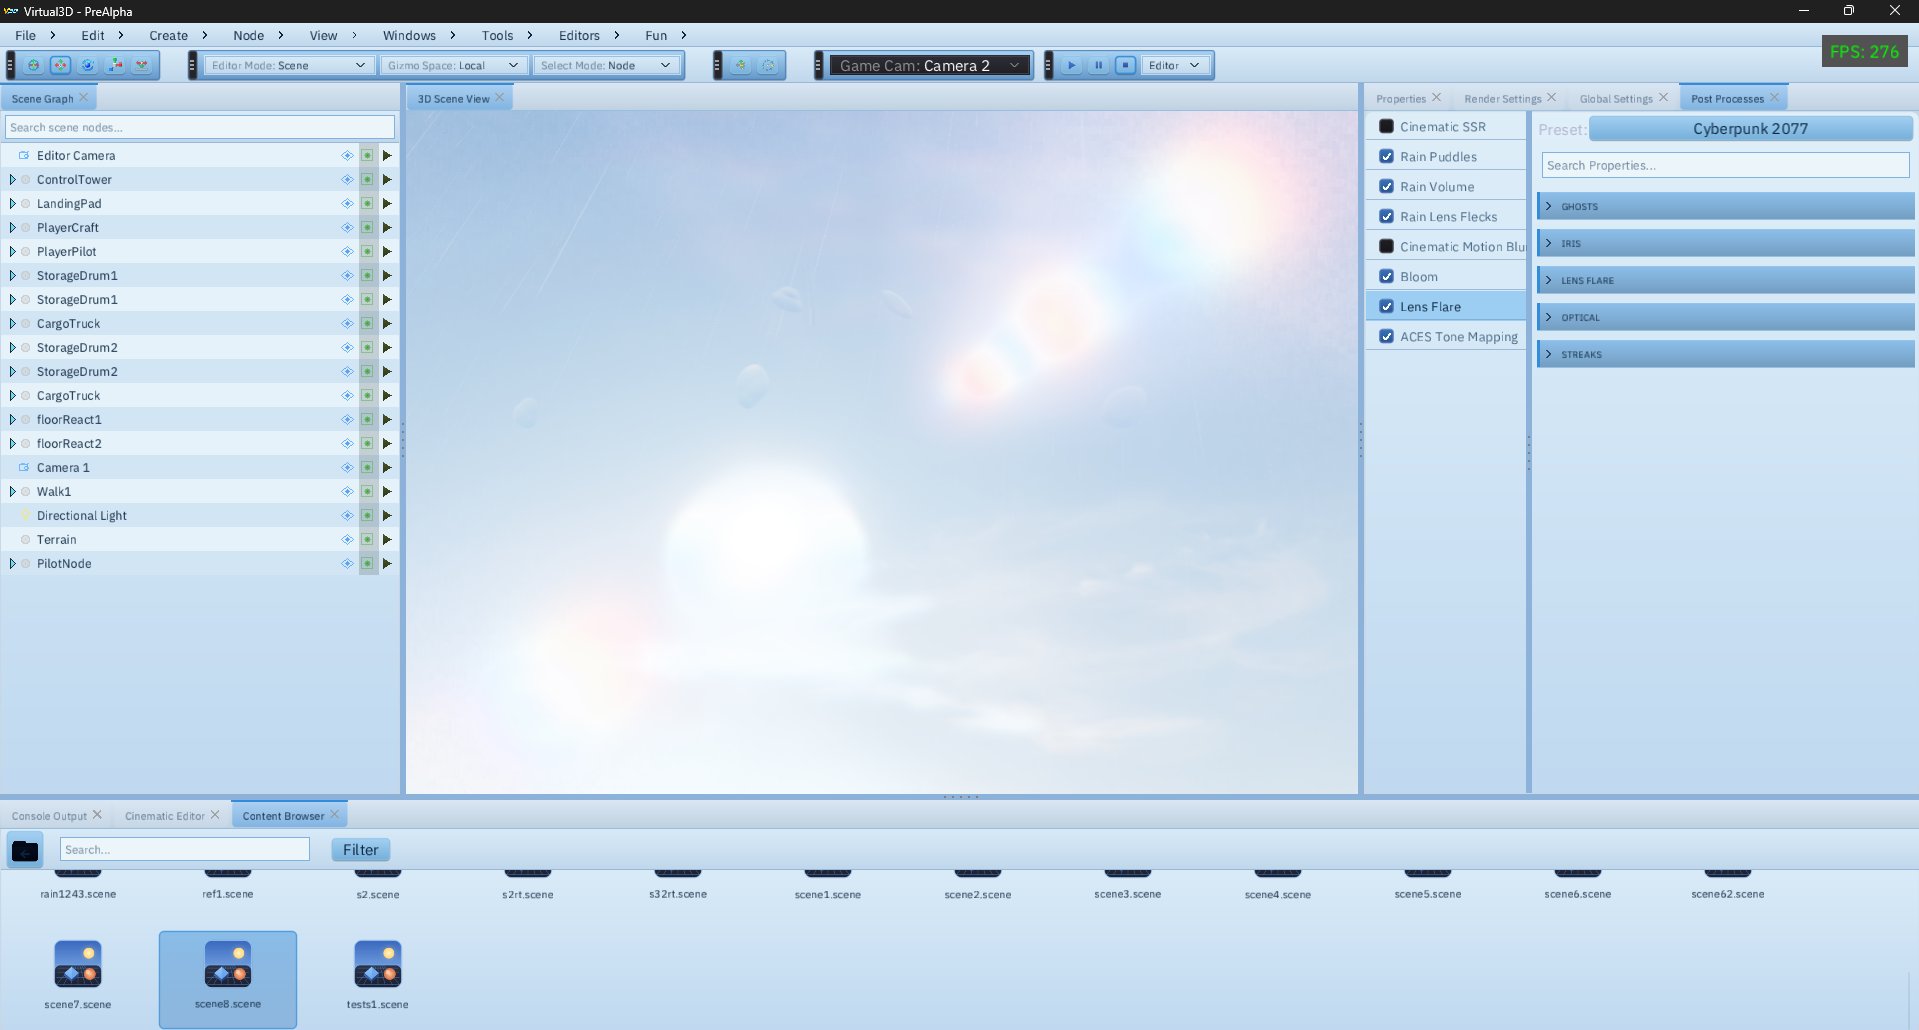Click the Filter button
The width and height of the screenshot is (1919, 1030).
point(361,850)
